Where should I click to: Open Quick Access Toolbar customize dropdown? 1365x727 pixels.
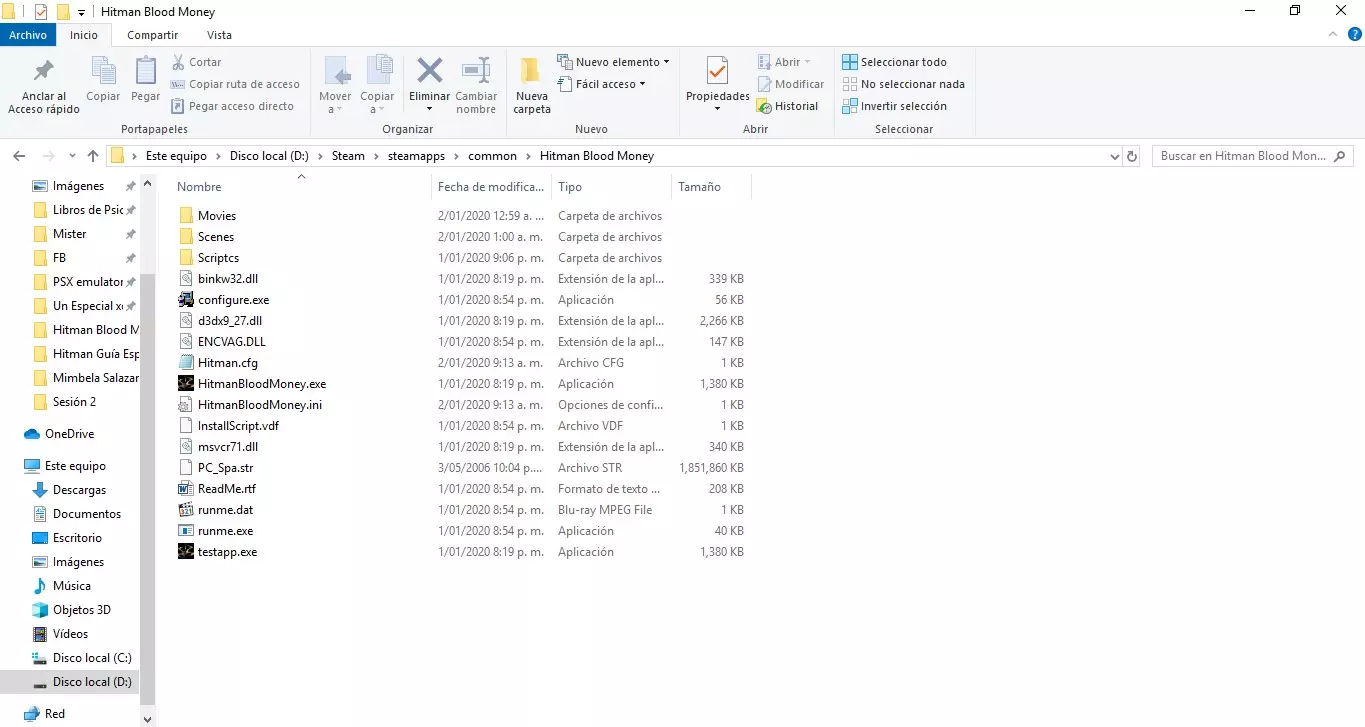click(x=81, y=12)
